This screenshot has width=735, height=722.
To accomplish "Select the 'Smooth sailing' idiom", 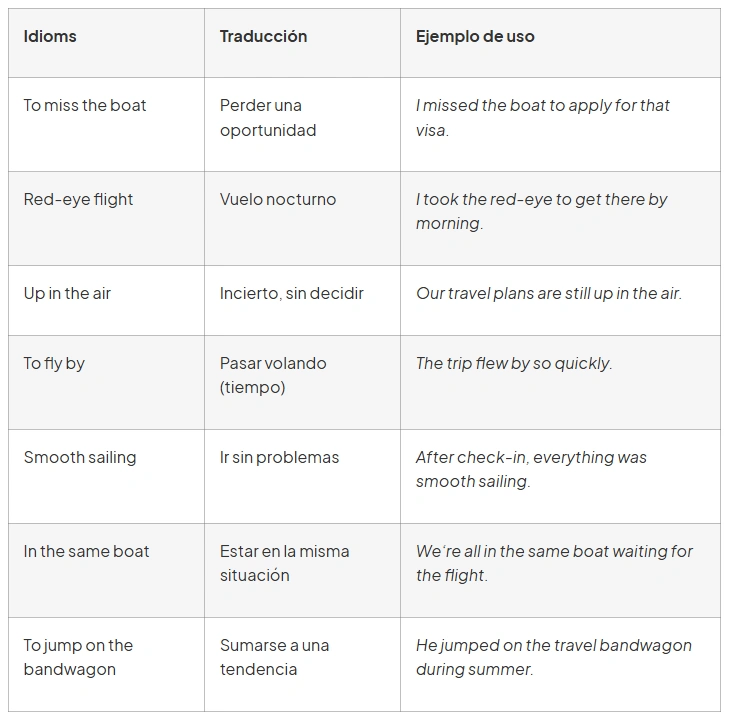I will click(80, 458).
